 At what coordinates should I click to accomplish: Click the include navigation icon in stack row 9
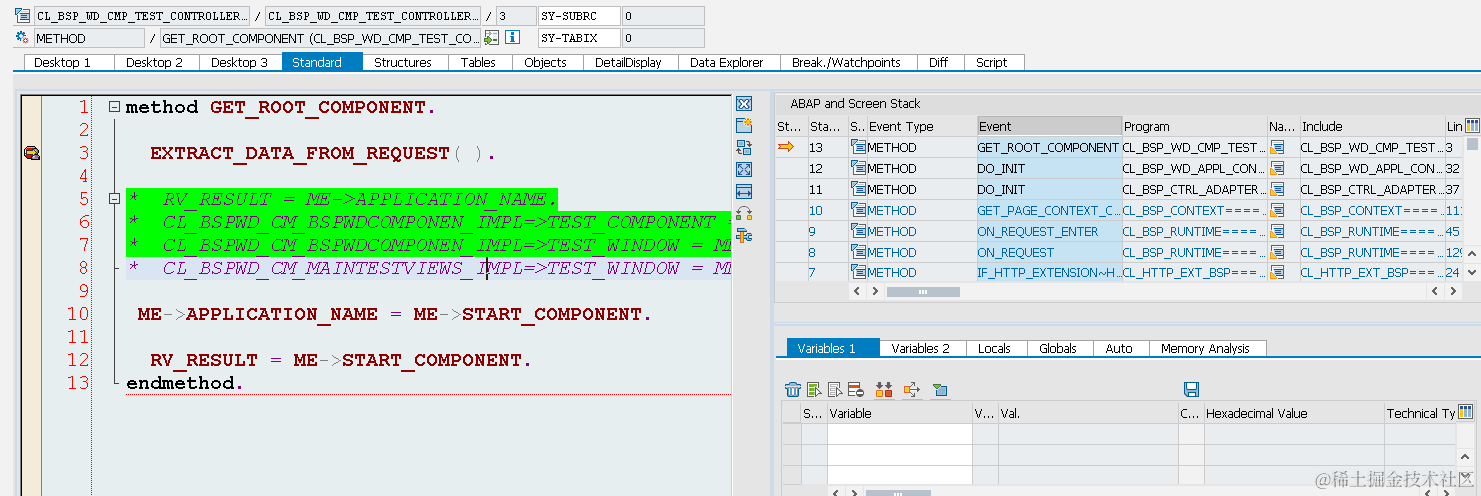pos(1277,231)
